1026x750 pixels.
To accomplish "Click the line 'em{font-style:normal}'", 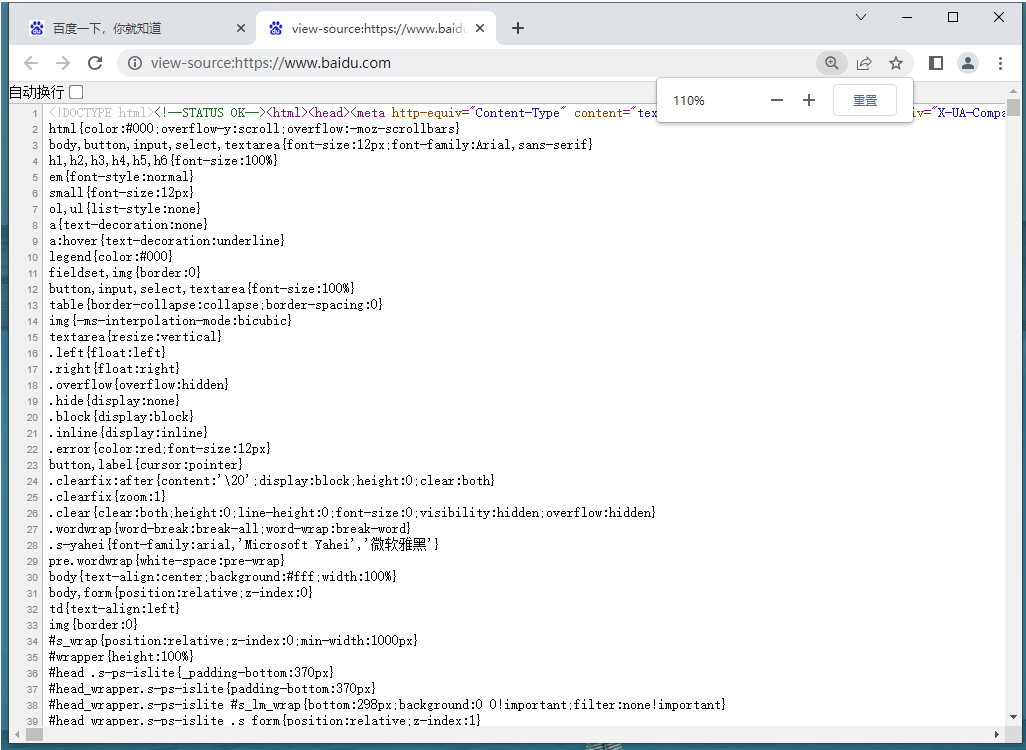I will tap(122, 177).
